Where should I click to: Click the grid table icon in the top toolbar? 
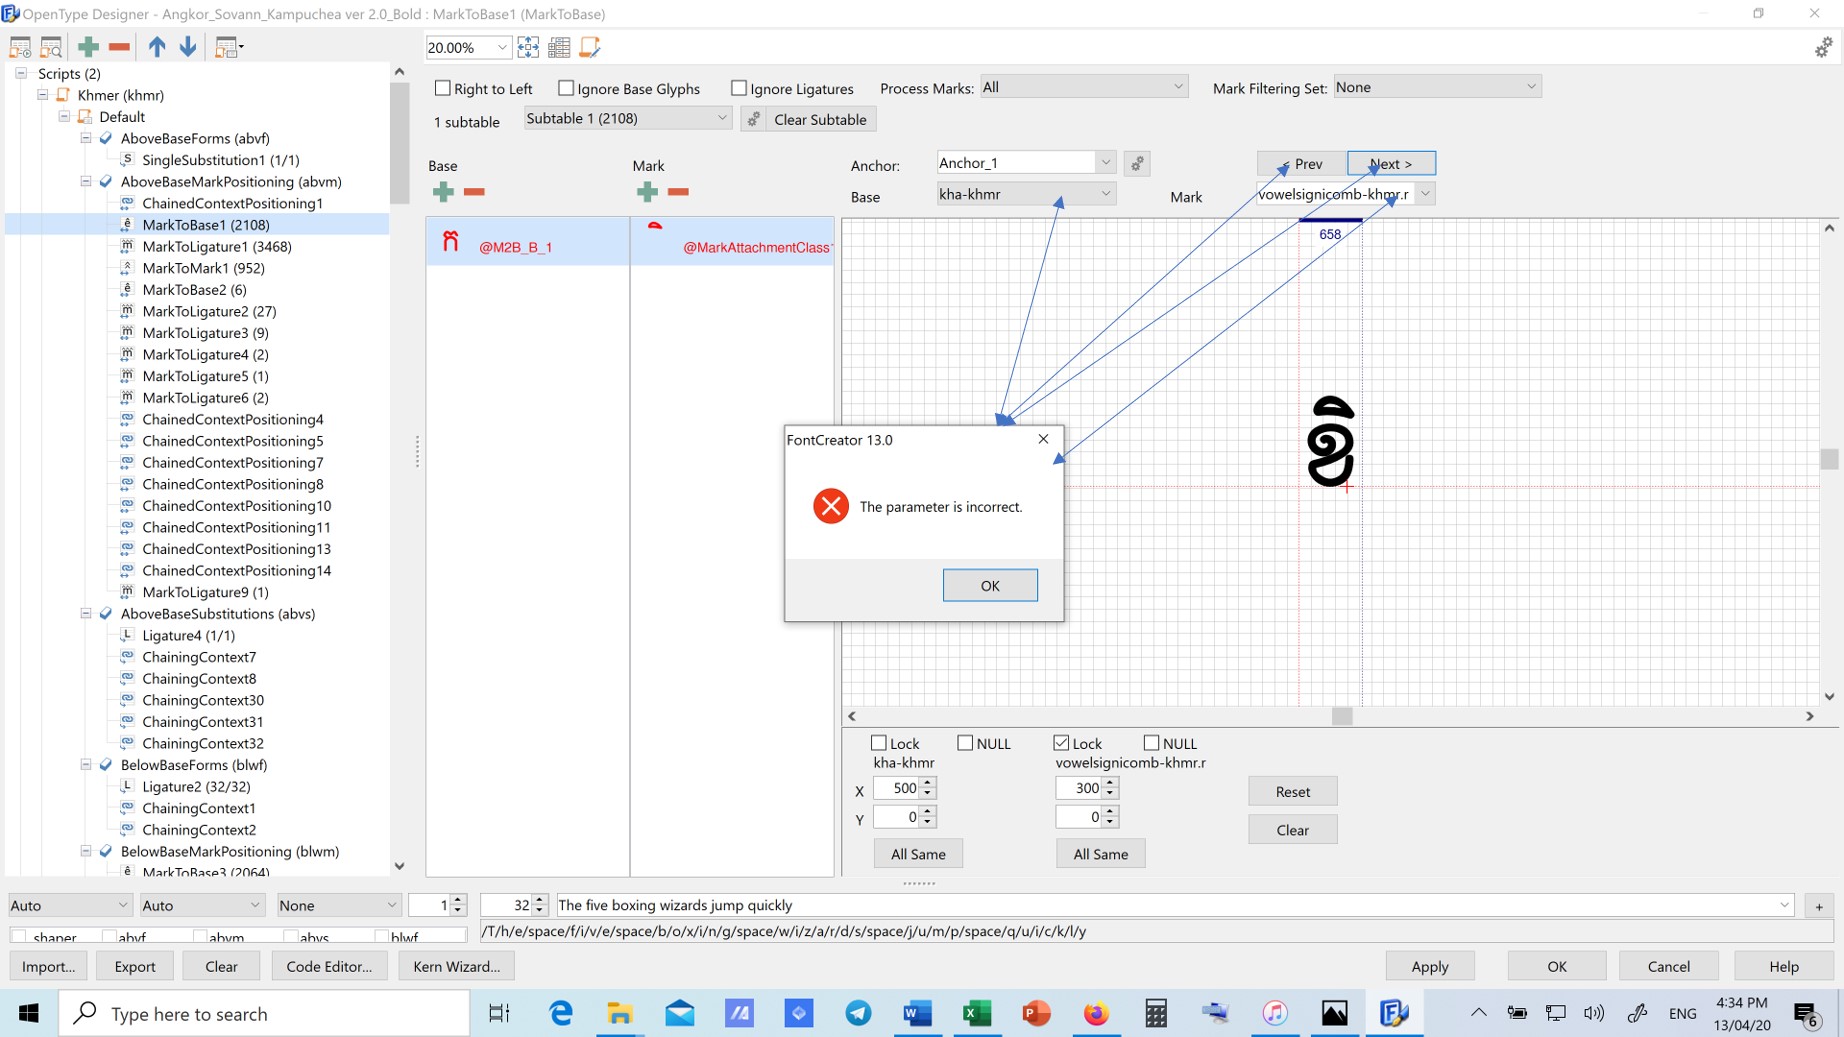click(x=559, y=47)
